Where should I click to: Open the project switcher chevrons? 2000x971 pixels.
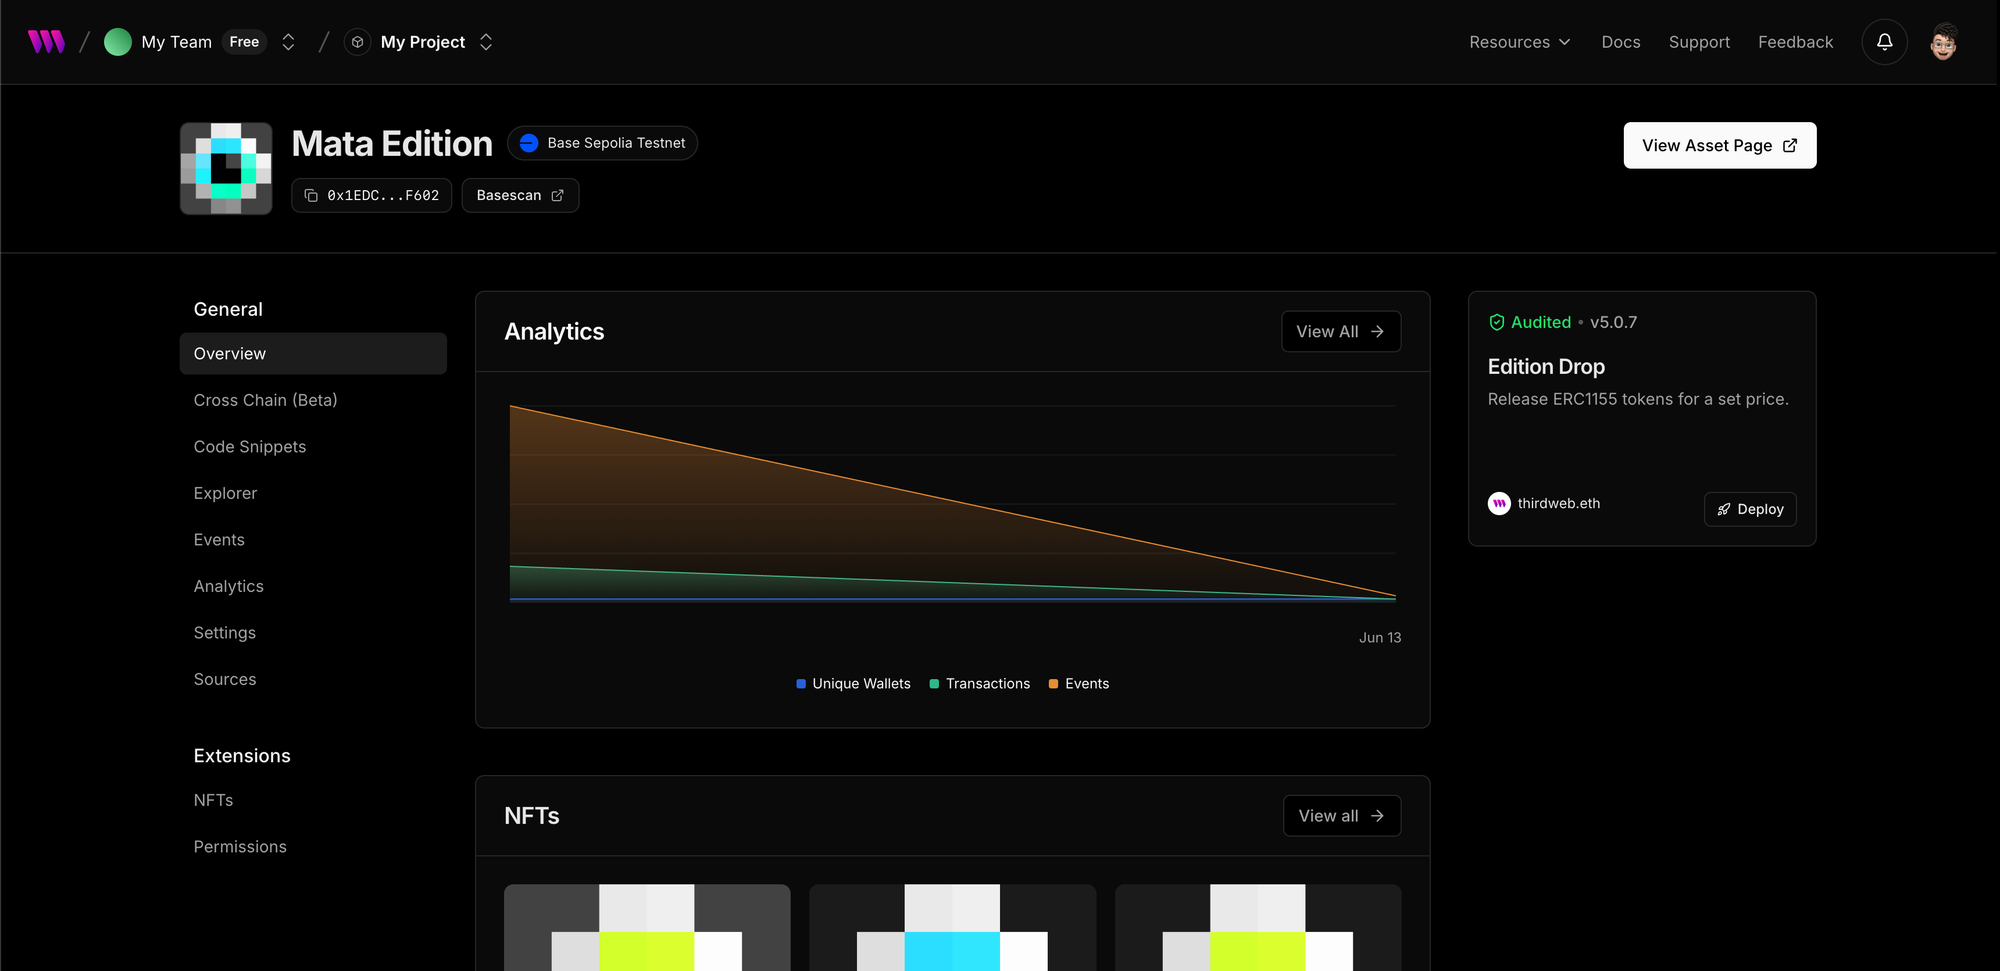(486, 42)
